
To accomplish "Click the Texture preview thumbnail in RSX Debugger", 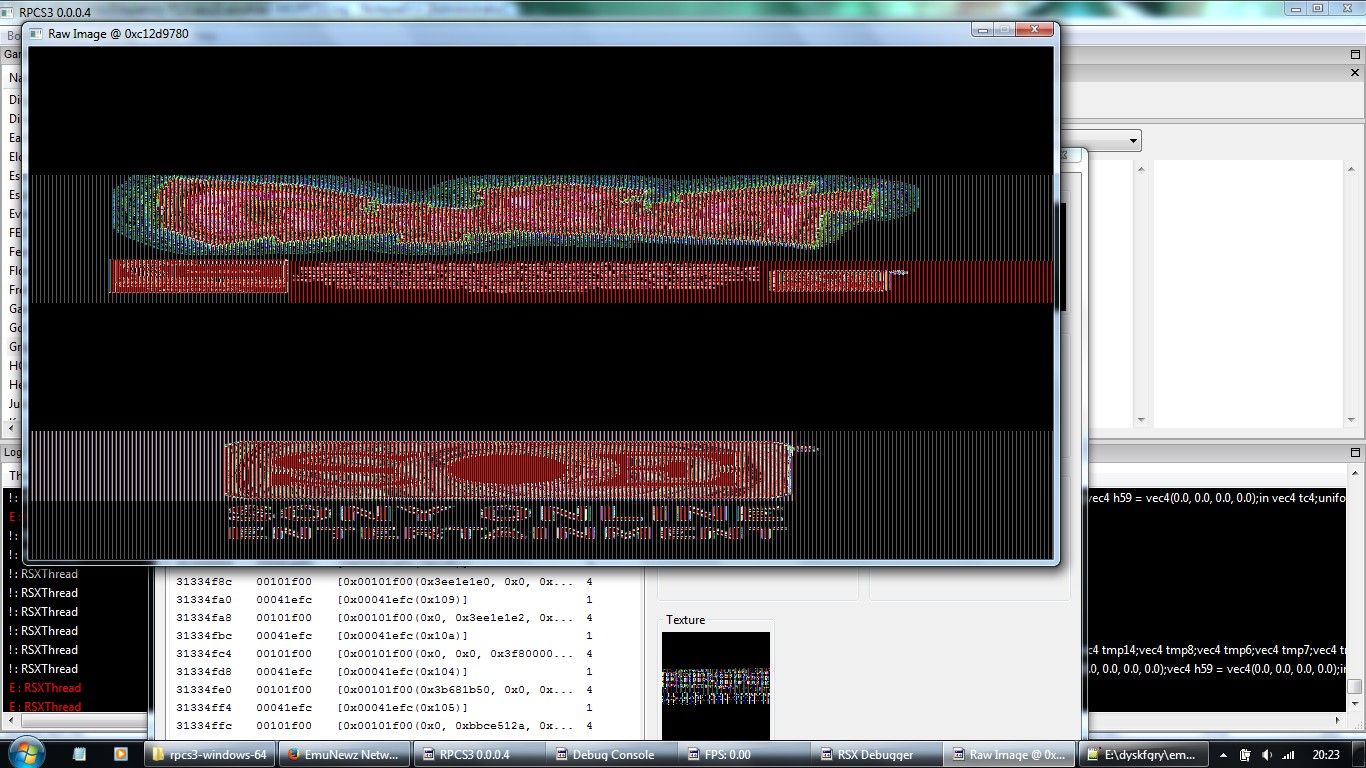I will coord(716,685).
